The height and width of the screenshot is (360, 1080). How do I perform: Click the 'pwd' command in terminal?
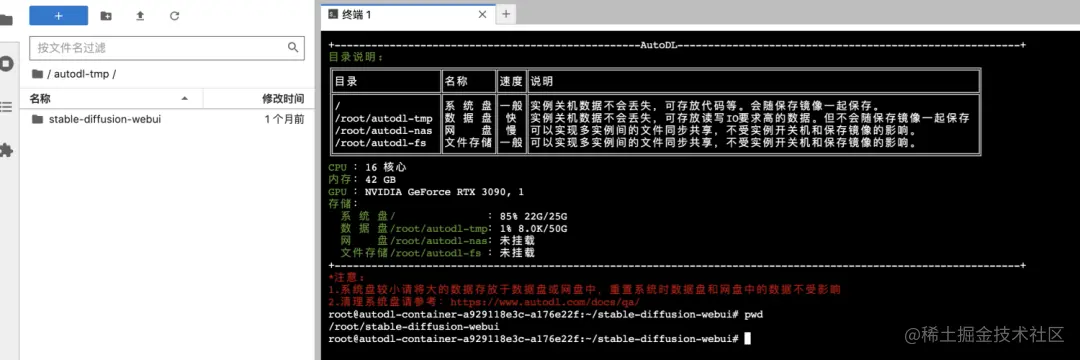(x=754, y=315)
